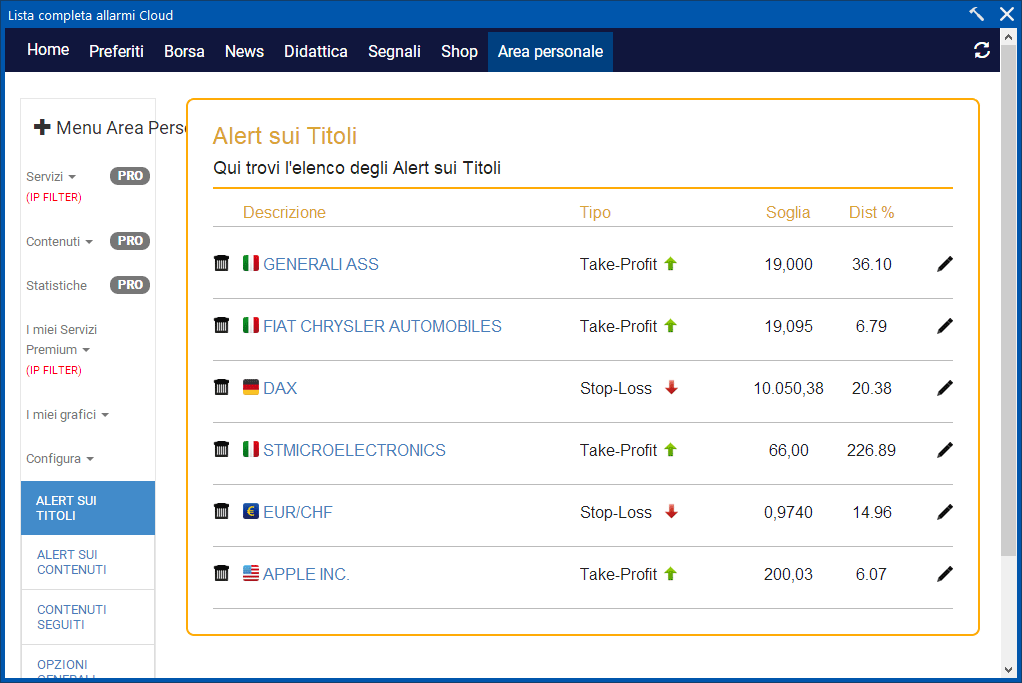Click the PRO badge next to Contenuti
Screen dimensions: 1022x683
[130, 241]
